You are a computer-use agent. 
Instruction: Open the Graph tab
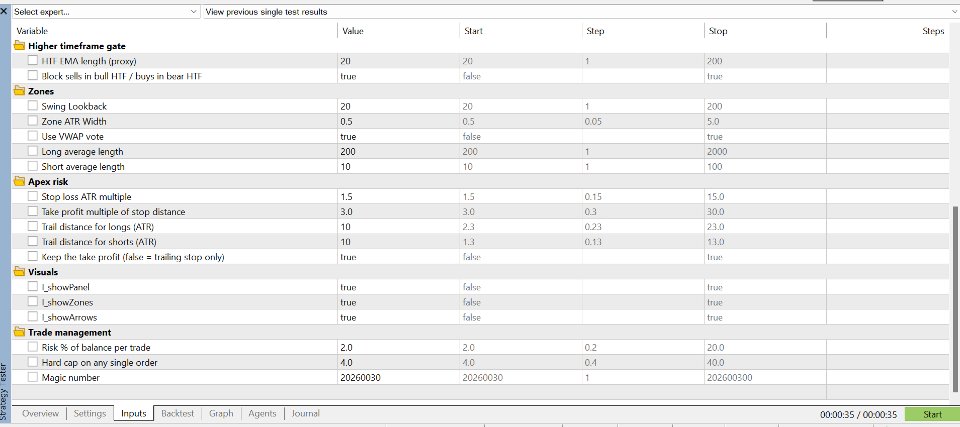[221, 414]
